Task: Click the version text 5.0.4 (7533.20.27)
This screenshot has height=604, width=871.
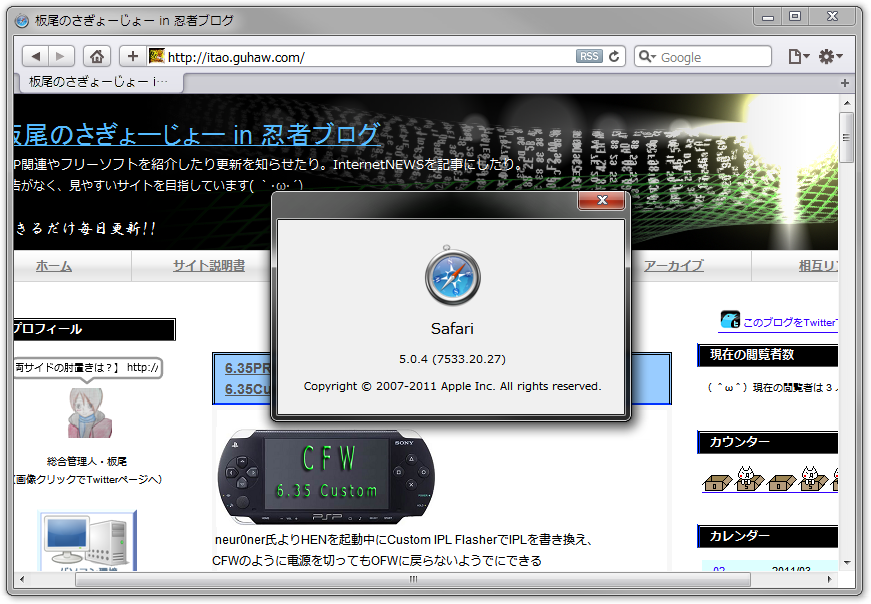Action: point(452,359)
